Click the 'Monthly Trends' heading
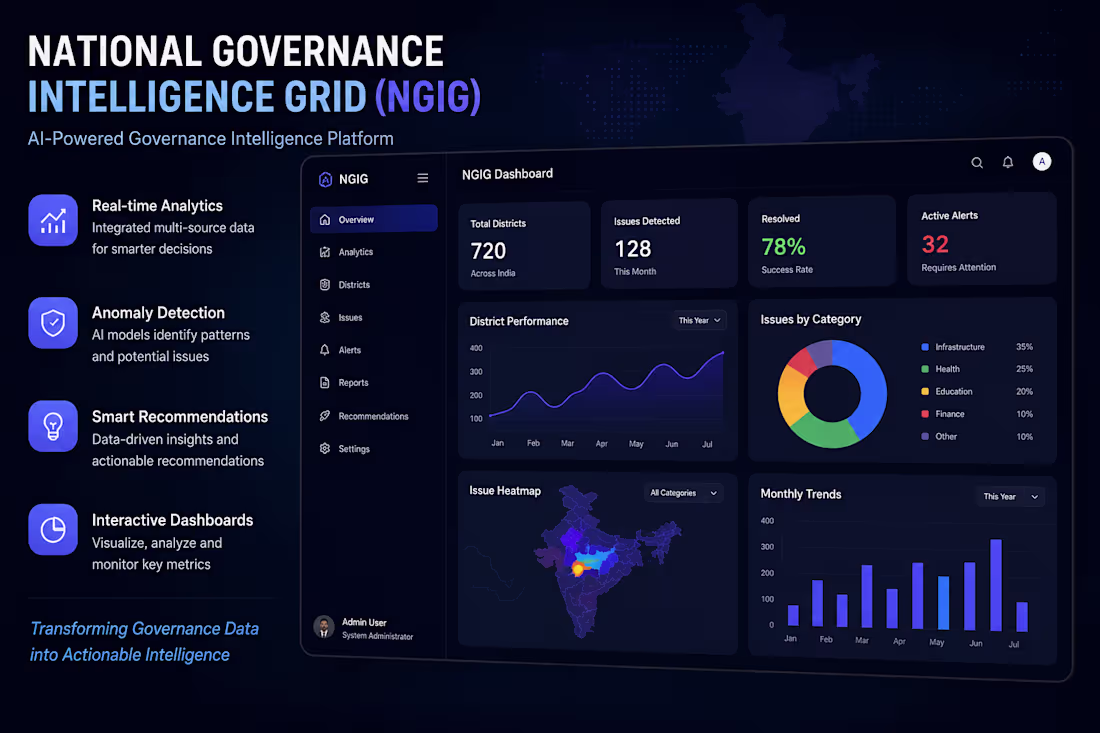The image size is (1100, 733). 800,495
